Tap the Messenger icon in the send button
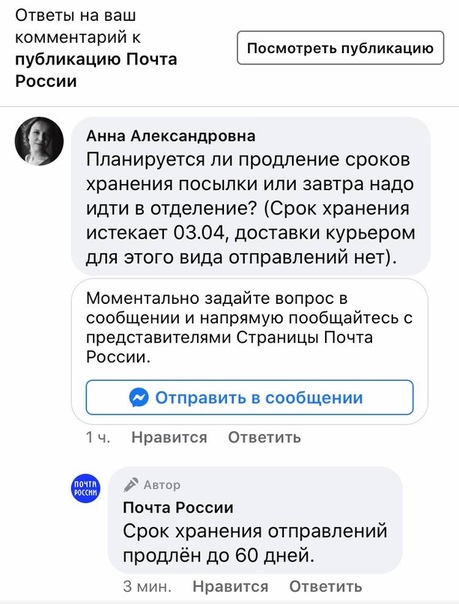The image size is (459, 604). coord(139,398)
